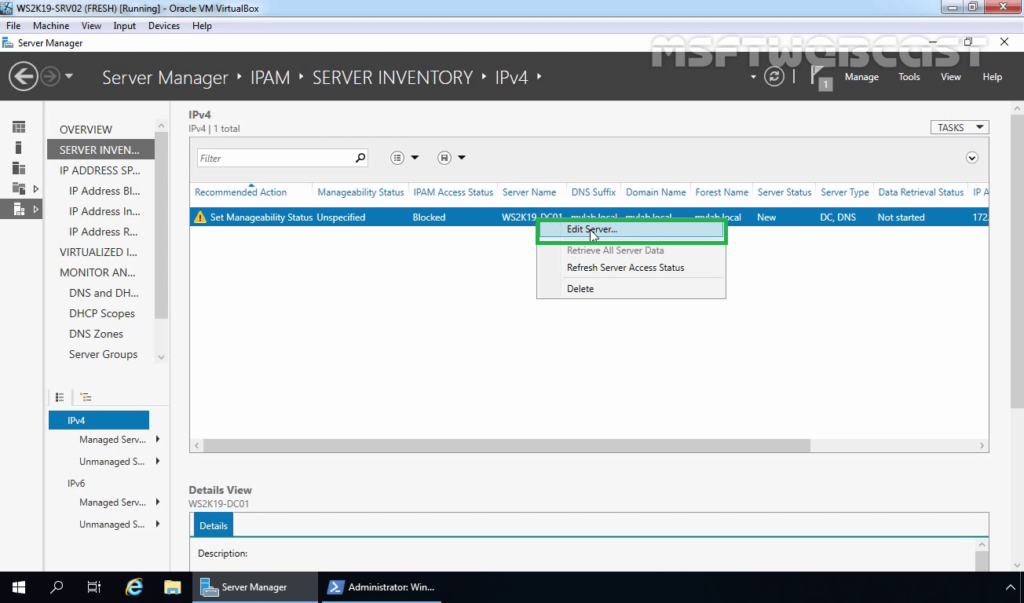The height and width of the screenshot is (603, 1024).
Task: Expand Managed Servers under IPv6
Action: coord(157,502)
